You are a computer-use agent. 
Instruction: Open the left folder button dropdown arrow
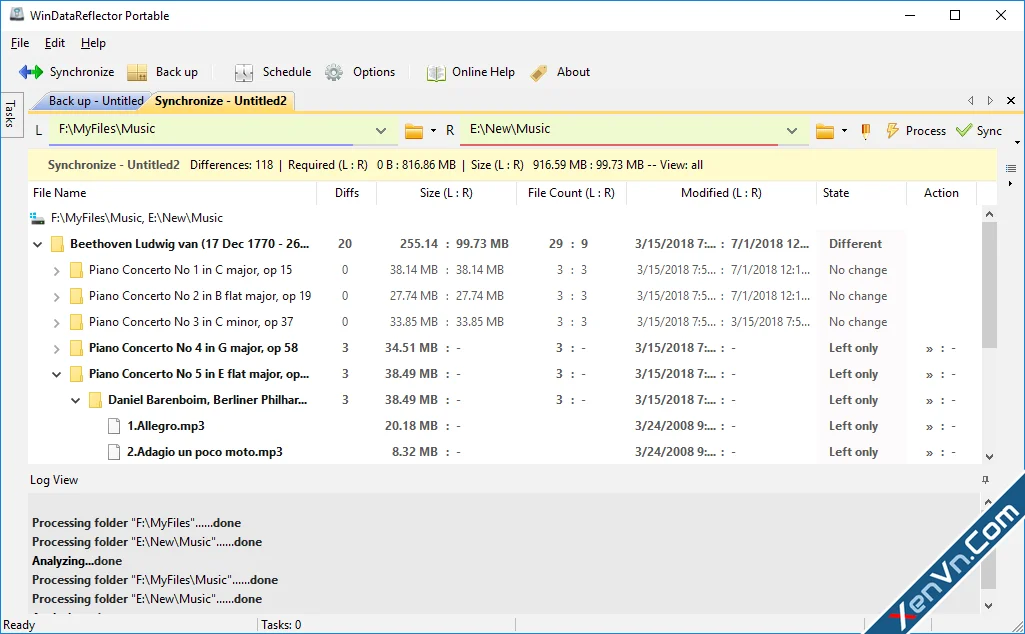(433, 131)
